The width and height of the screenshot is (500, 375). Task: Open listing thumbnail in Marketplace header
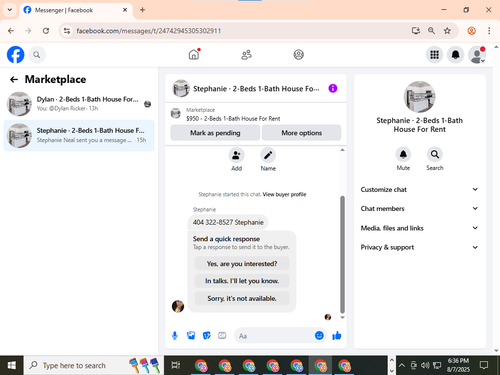(176, 114)
